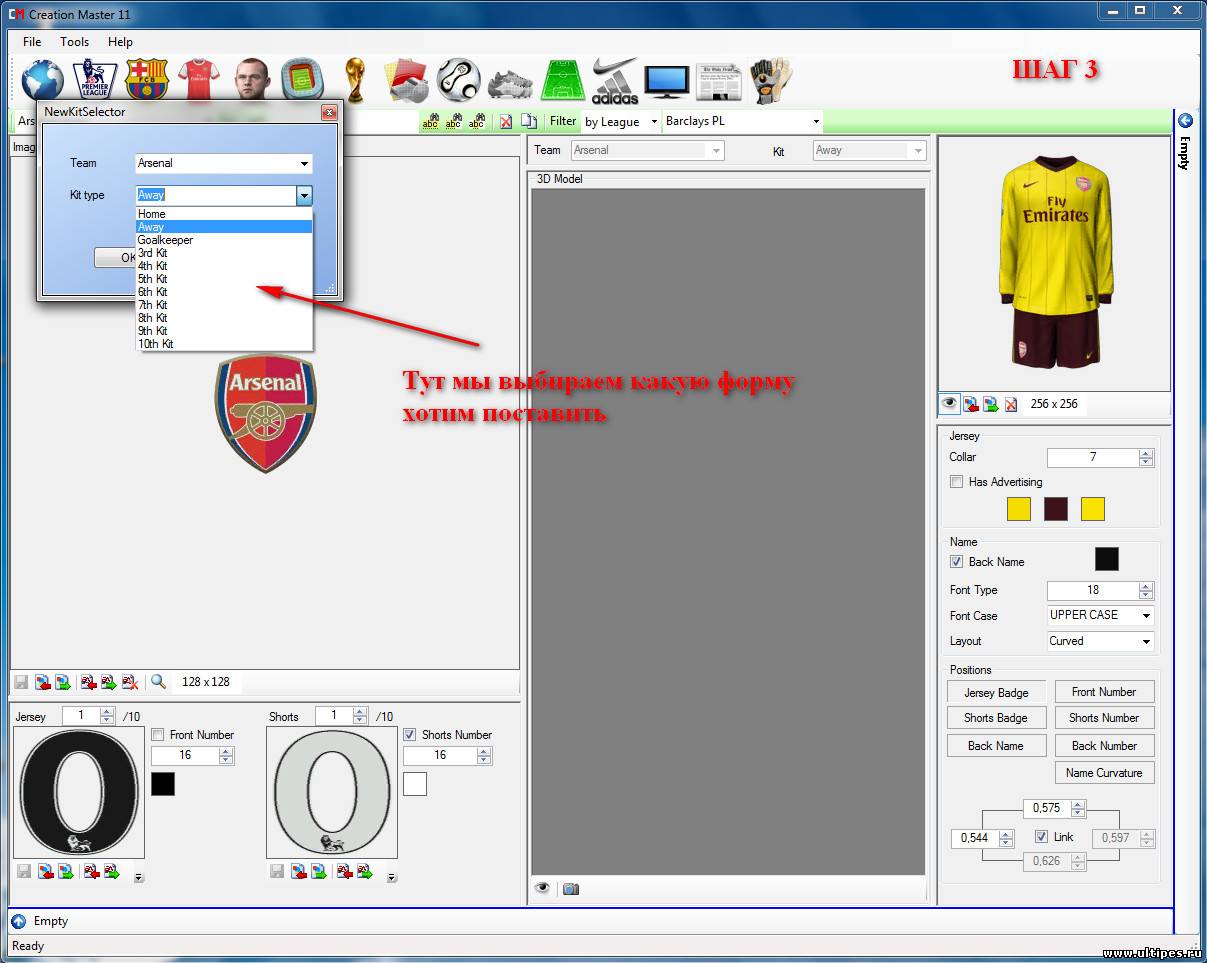Click the dark maroon jersey color swatch

[1056, 509]
